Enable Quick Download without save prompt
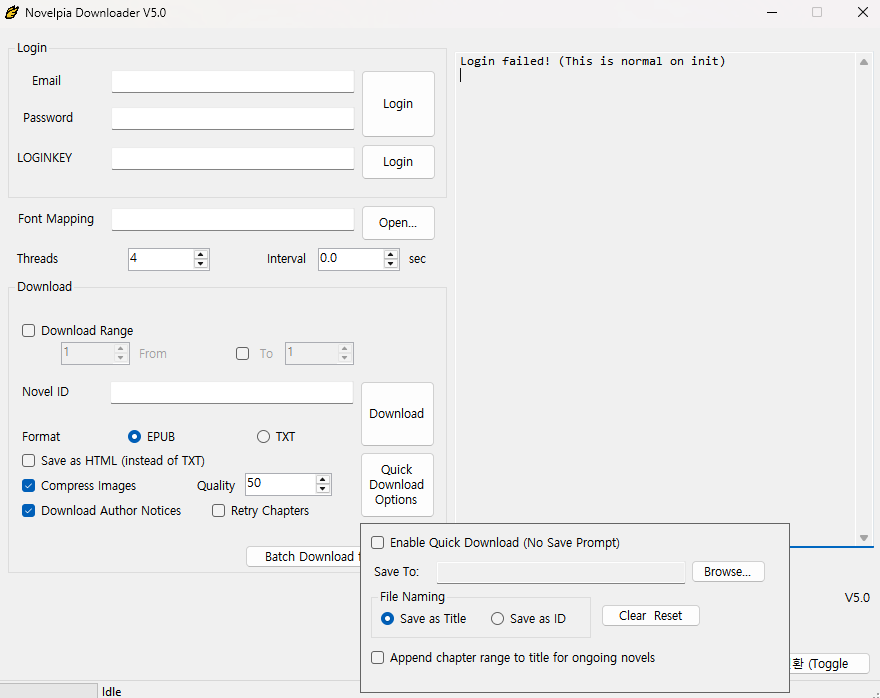 point(378,543)
